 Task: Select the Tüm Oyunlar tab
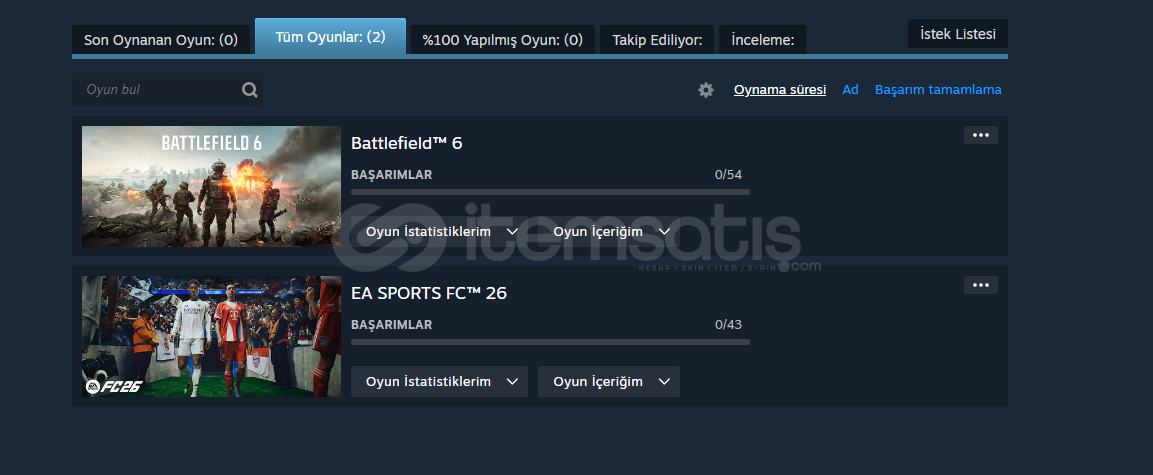[330, 37]
